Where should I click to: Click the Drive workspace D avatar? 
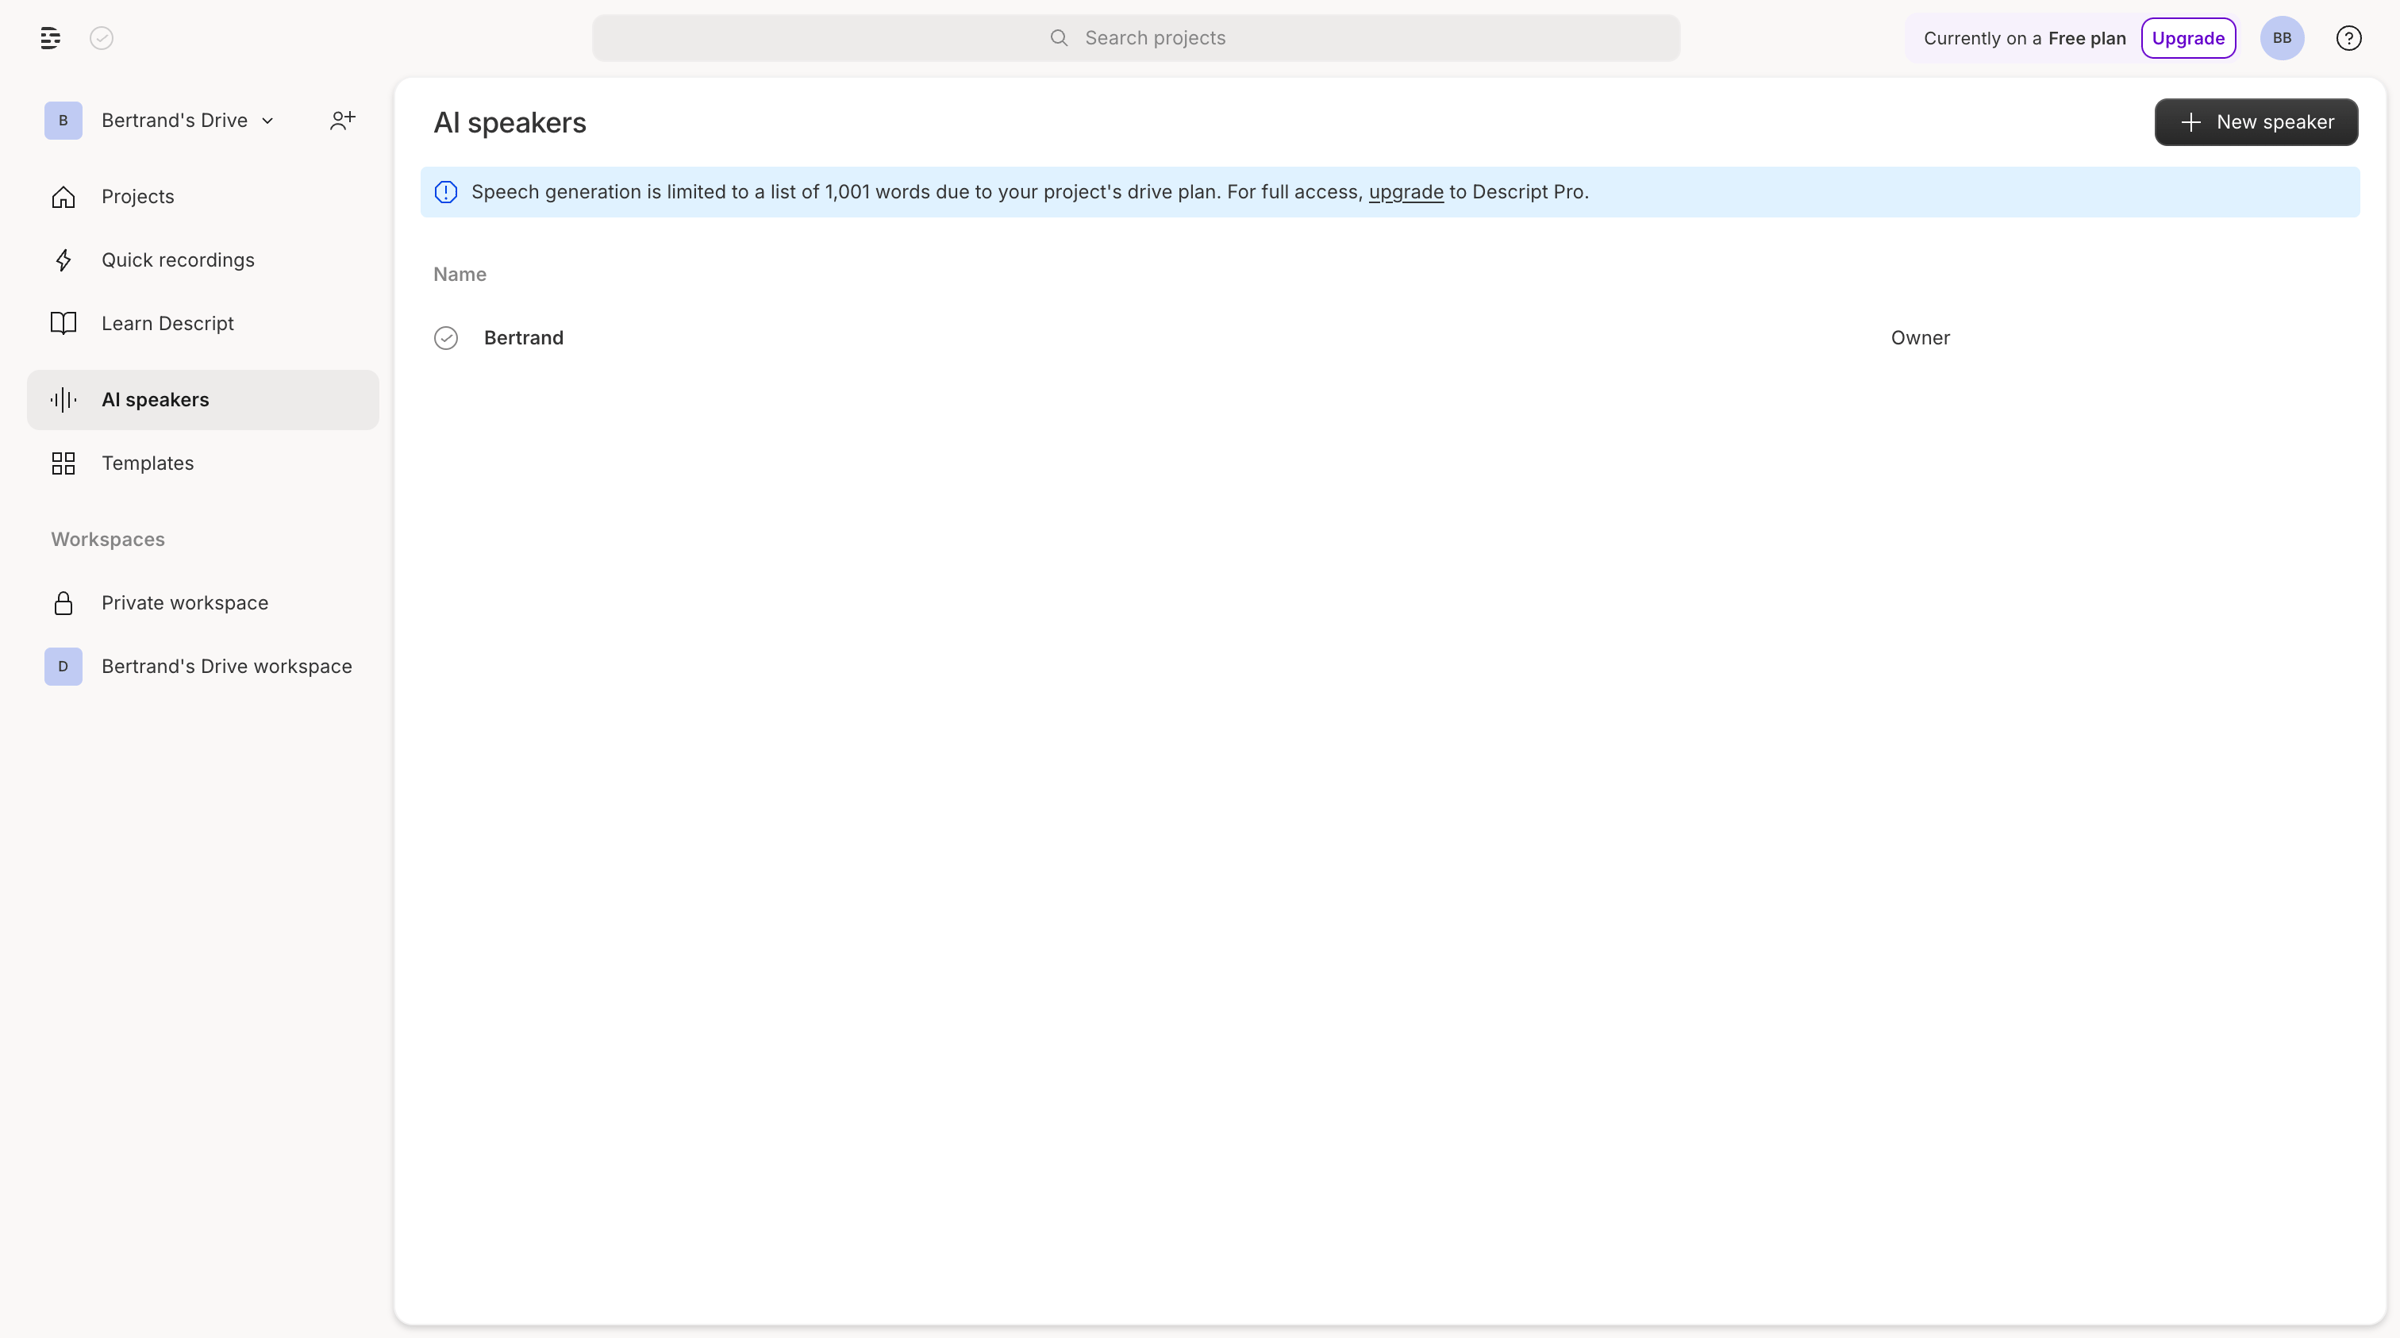coord(63,666)
